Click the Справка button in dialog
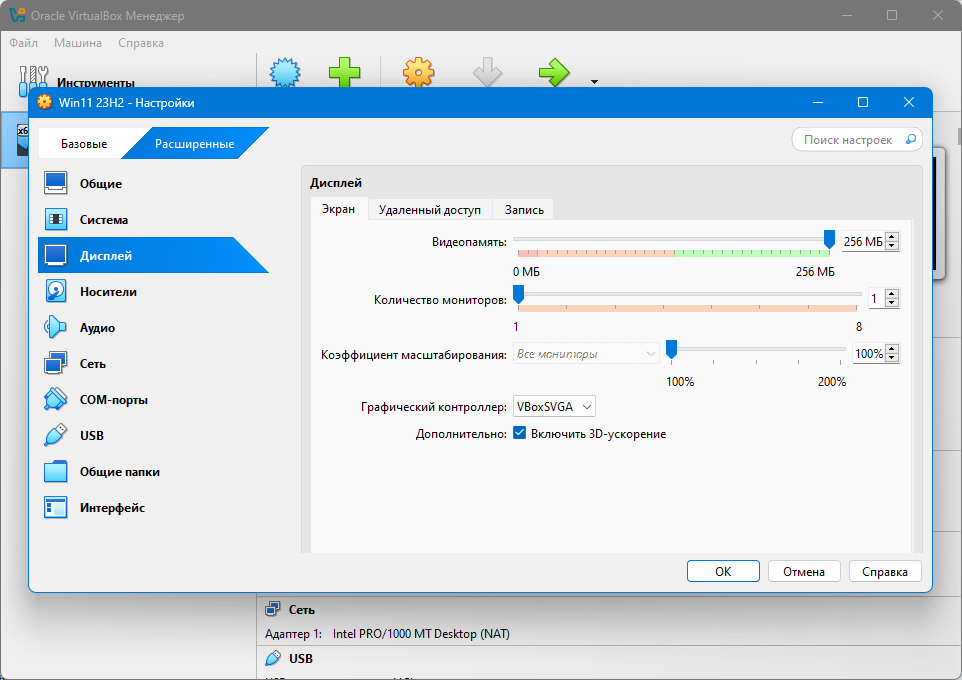Screen dimensions: 962x680 point(885,571)
